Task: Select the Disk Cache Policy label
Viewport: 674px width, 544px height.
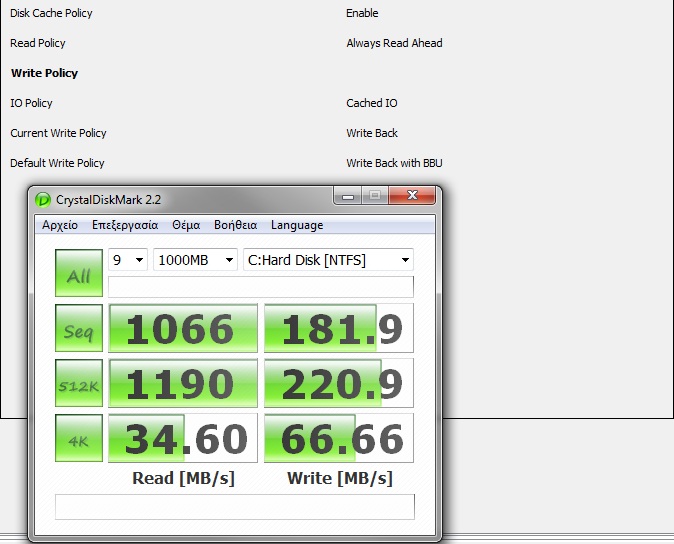Action: 51,13
